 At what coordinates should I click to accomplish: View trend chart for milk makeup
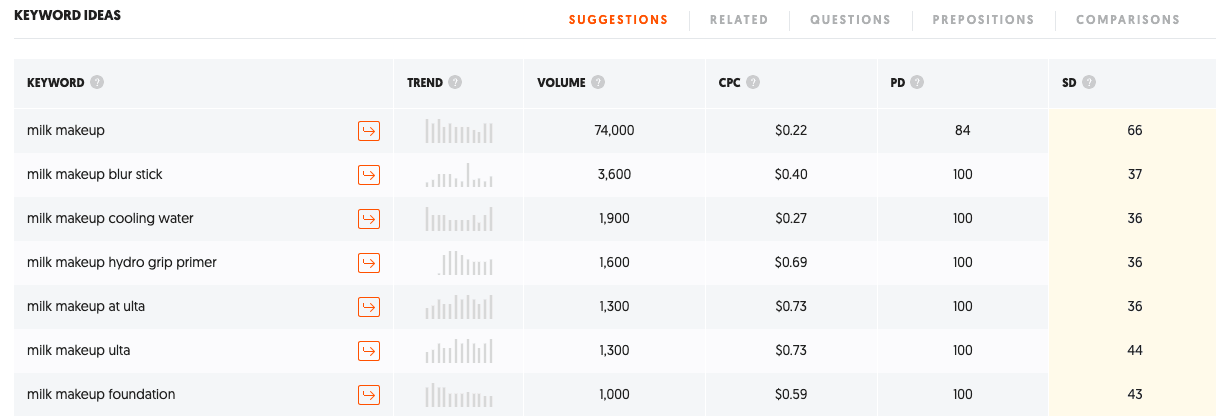coord(459,131)
